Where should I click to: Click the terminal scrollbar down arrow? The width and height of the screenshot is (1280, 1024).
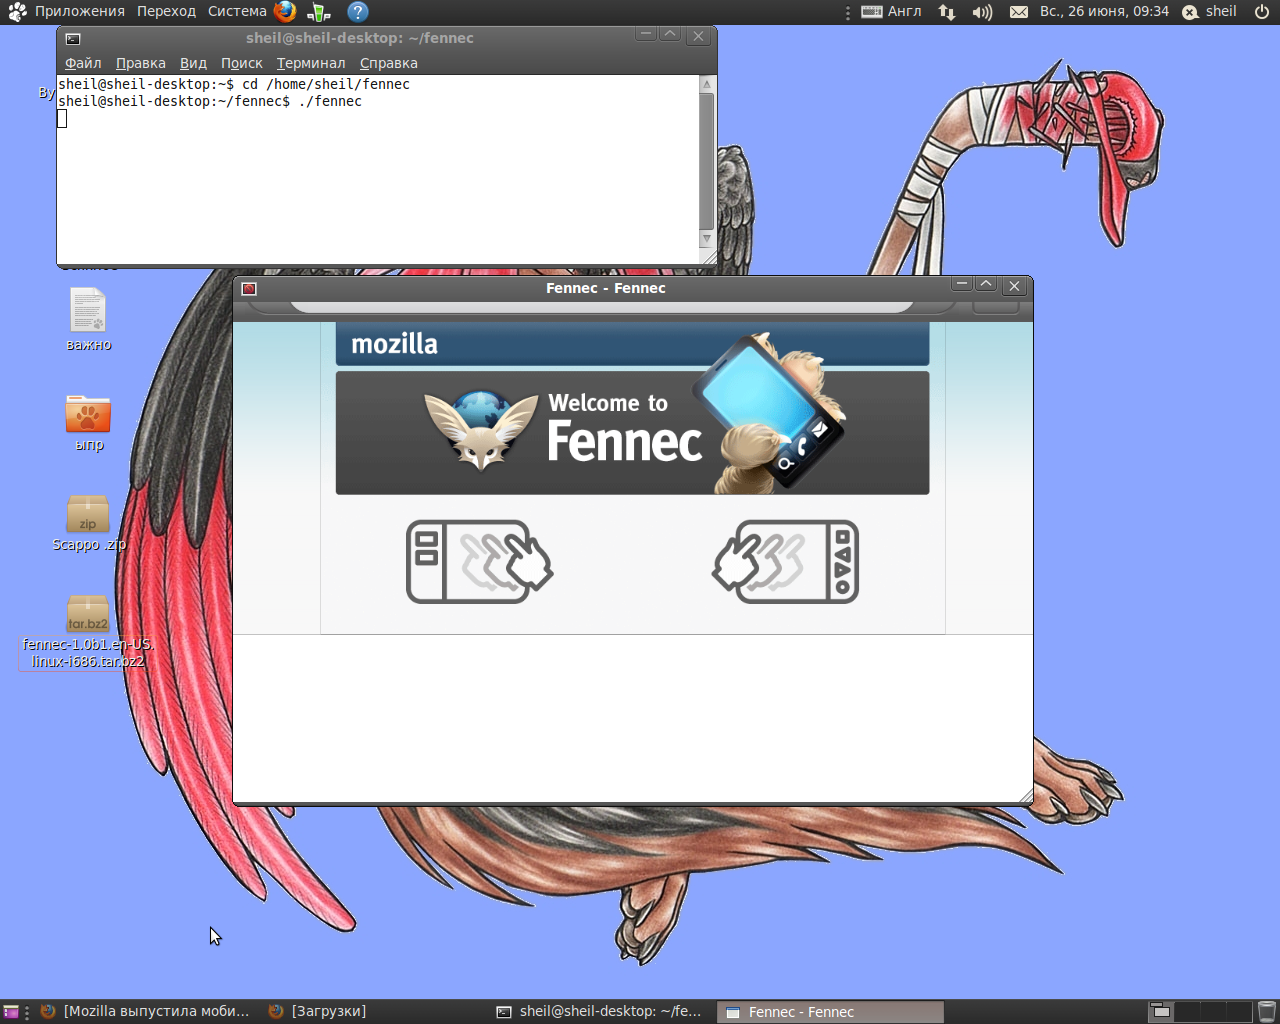click(707, 239)
